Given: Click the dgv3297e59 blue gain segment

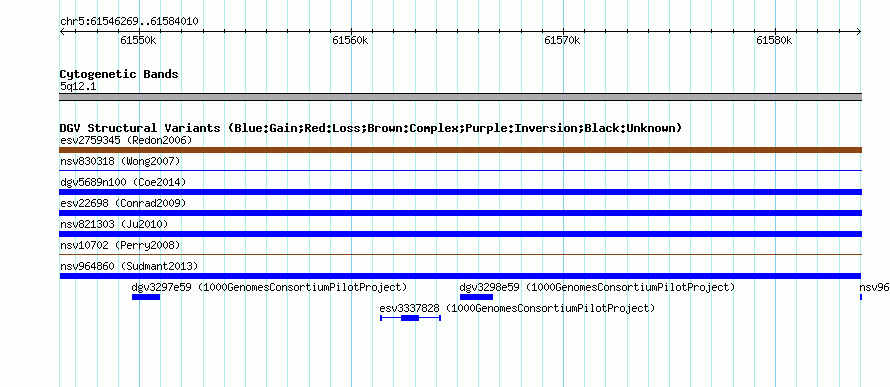Looking at the screenshot, I should point(146,297).
